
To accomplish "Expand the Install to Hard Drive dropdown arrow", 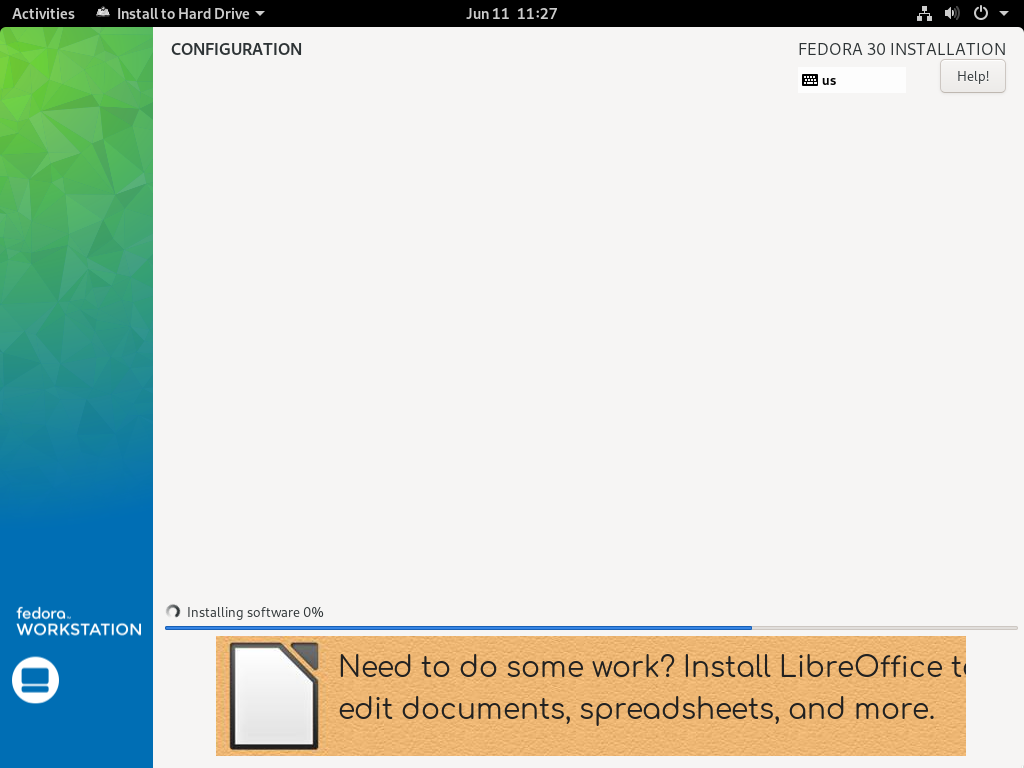I will [260, 13].
